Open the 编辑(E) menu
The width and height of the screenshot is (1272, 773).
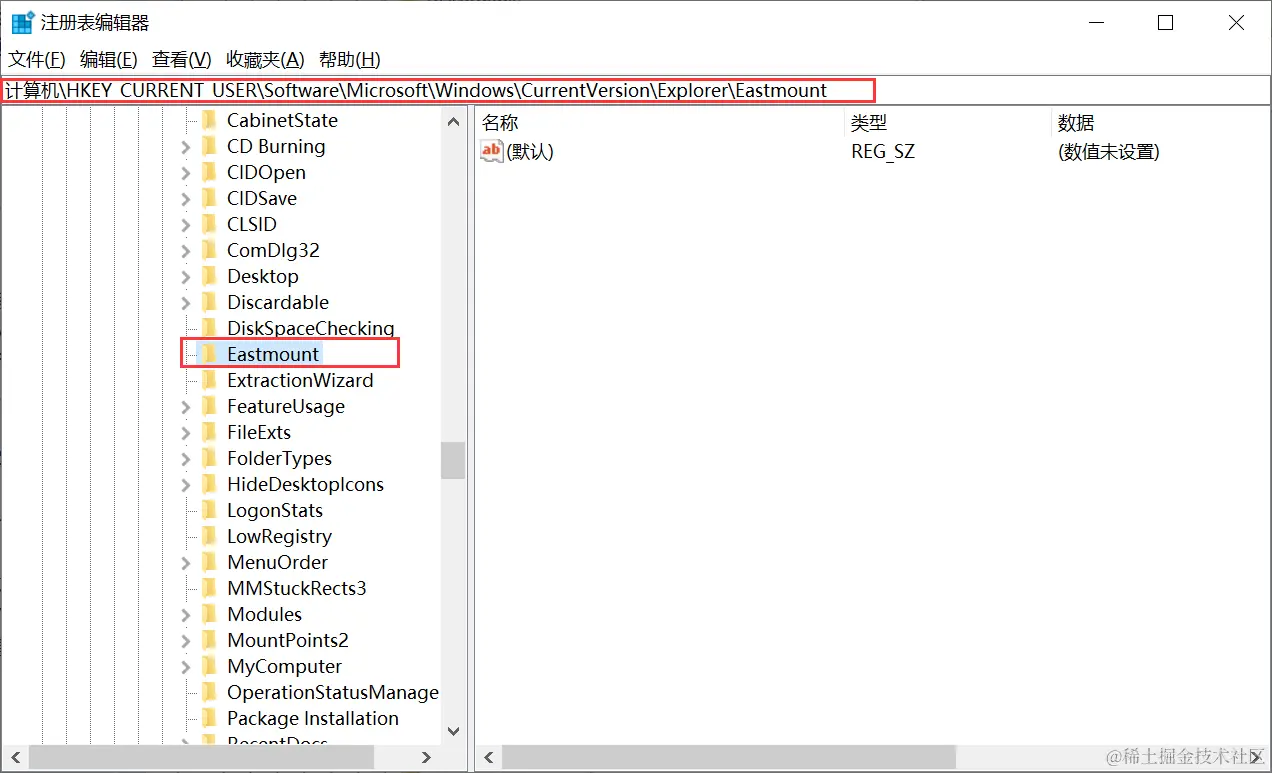109,59
